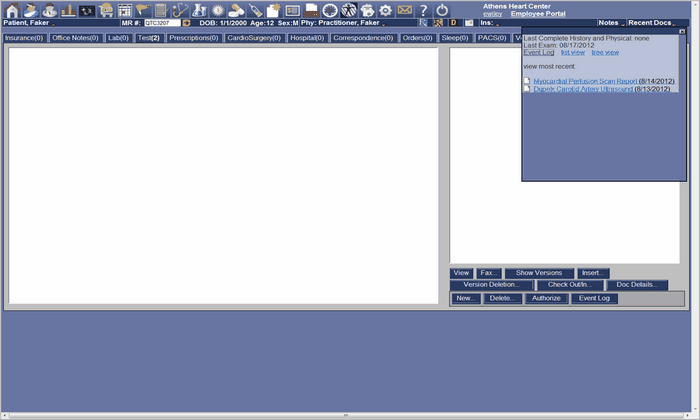The image size is (700, 420).
Task: Click the pills medication icon
Action: 236,9
